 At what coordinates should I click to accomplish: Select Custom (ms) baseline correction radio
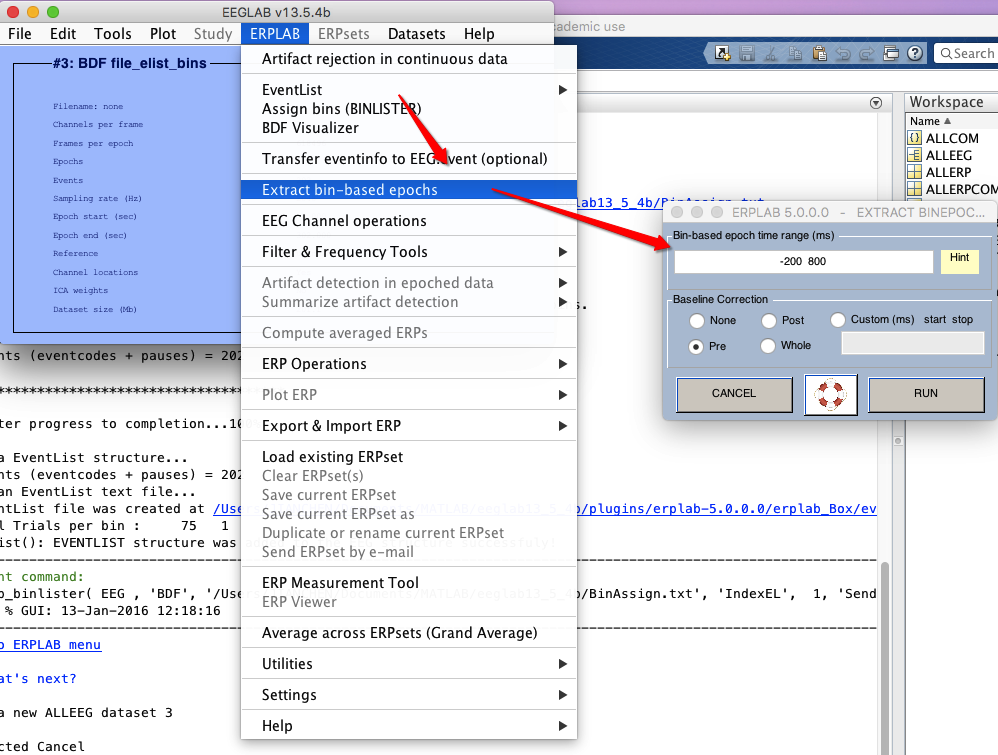point(838,320)
